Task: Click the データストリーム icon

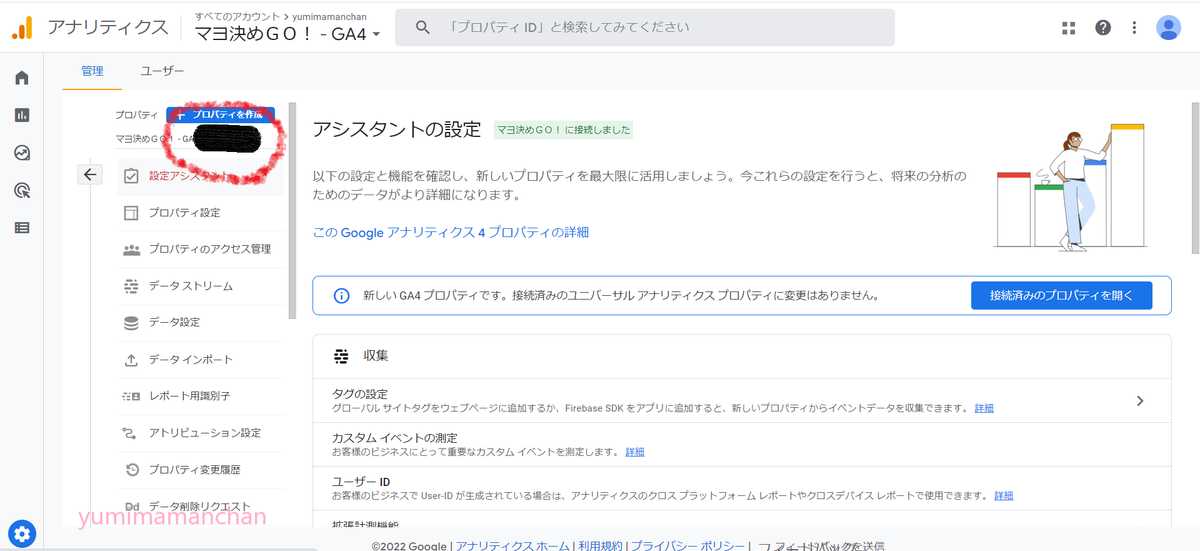Action: (131, 286)
